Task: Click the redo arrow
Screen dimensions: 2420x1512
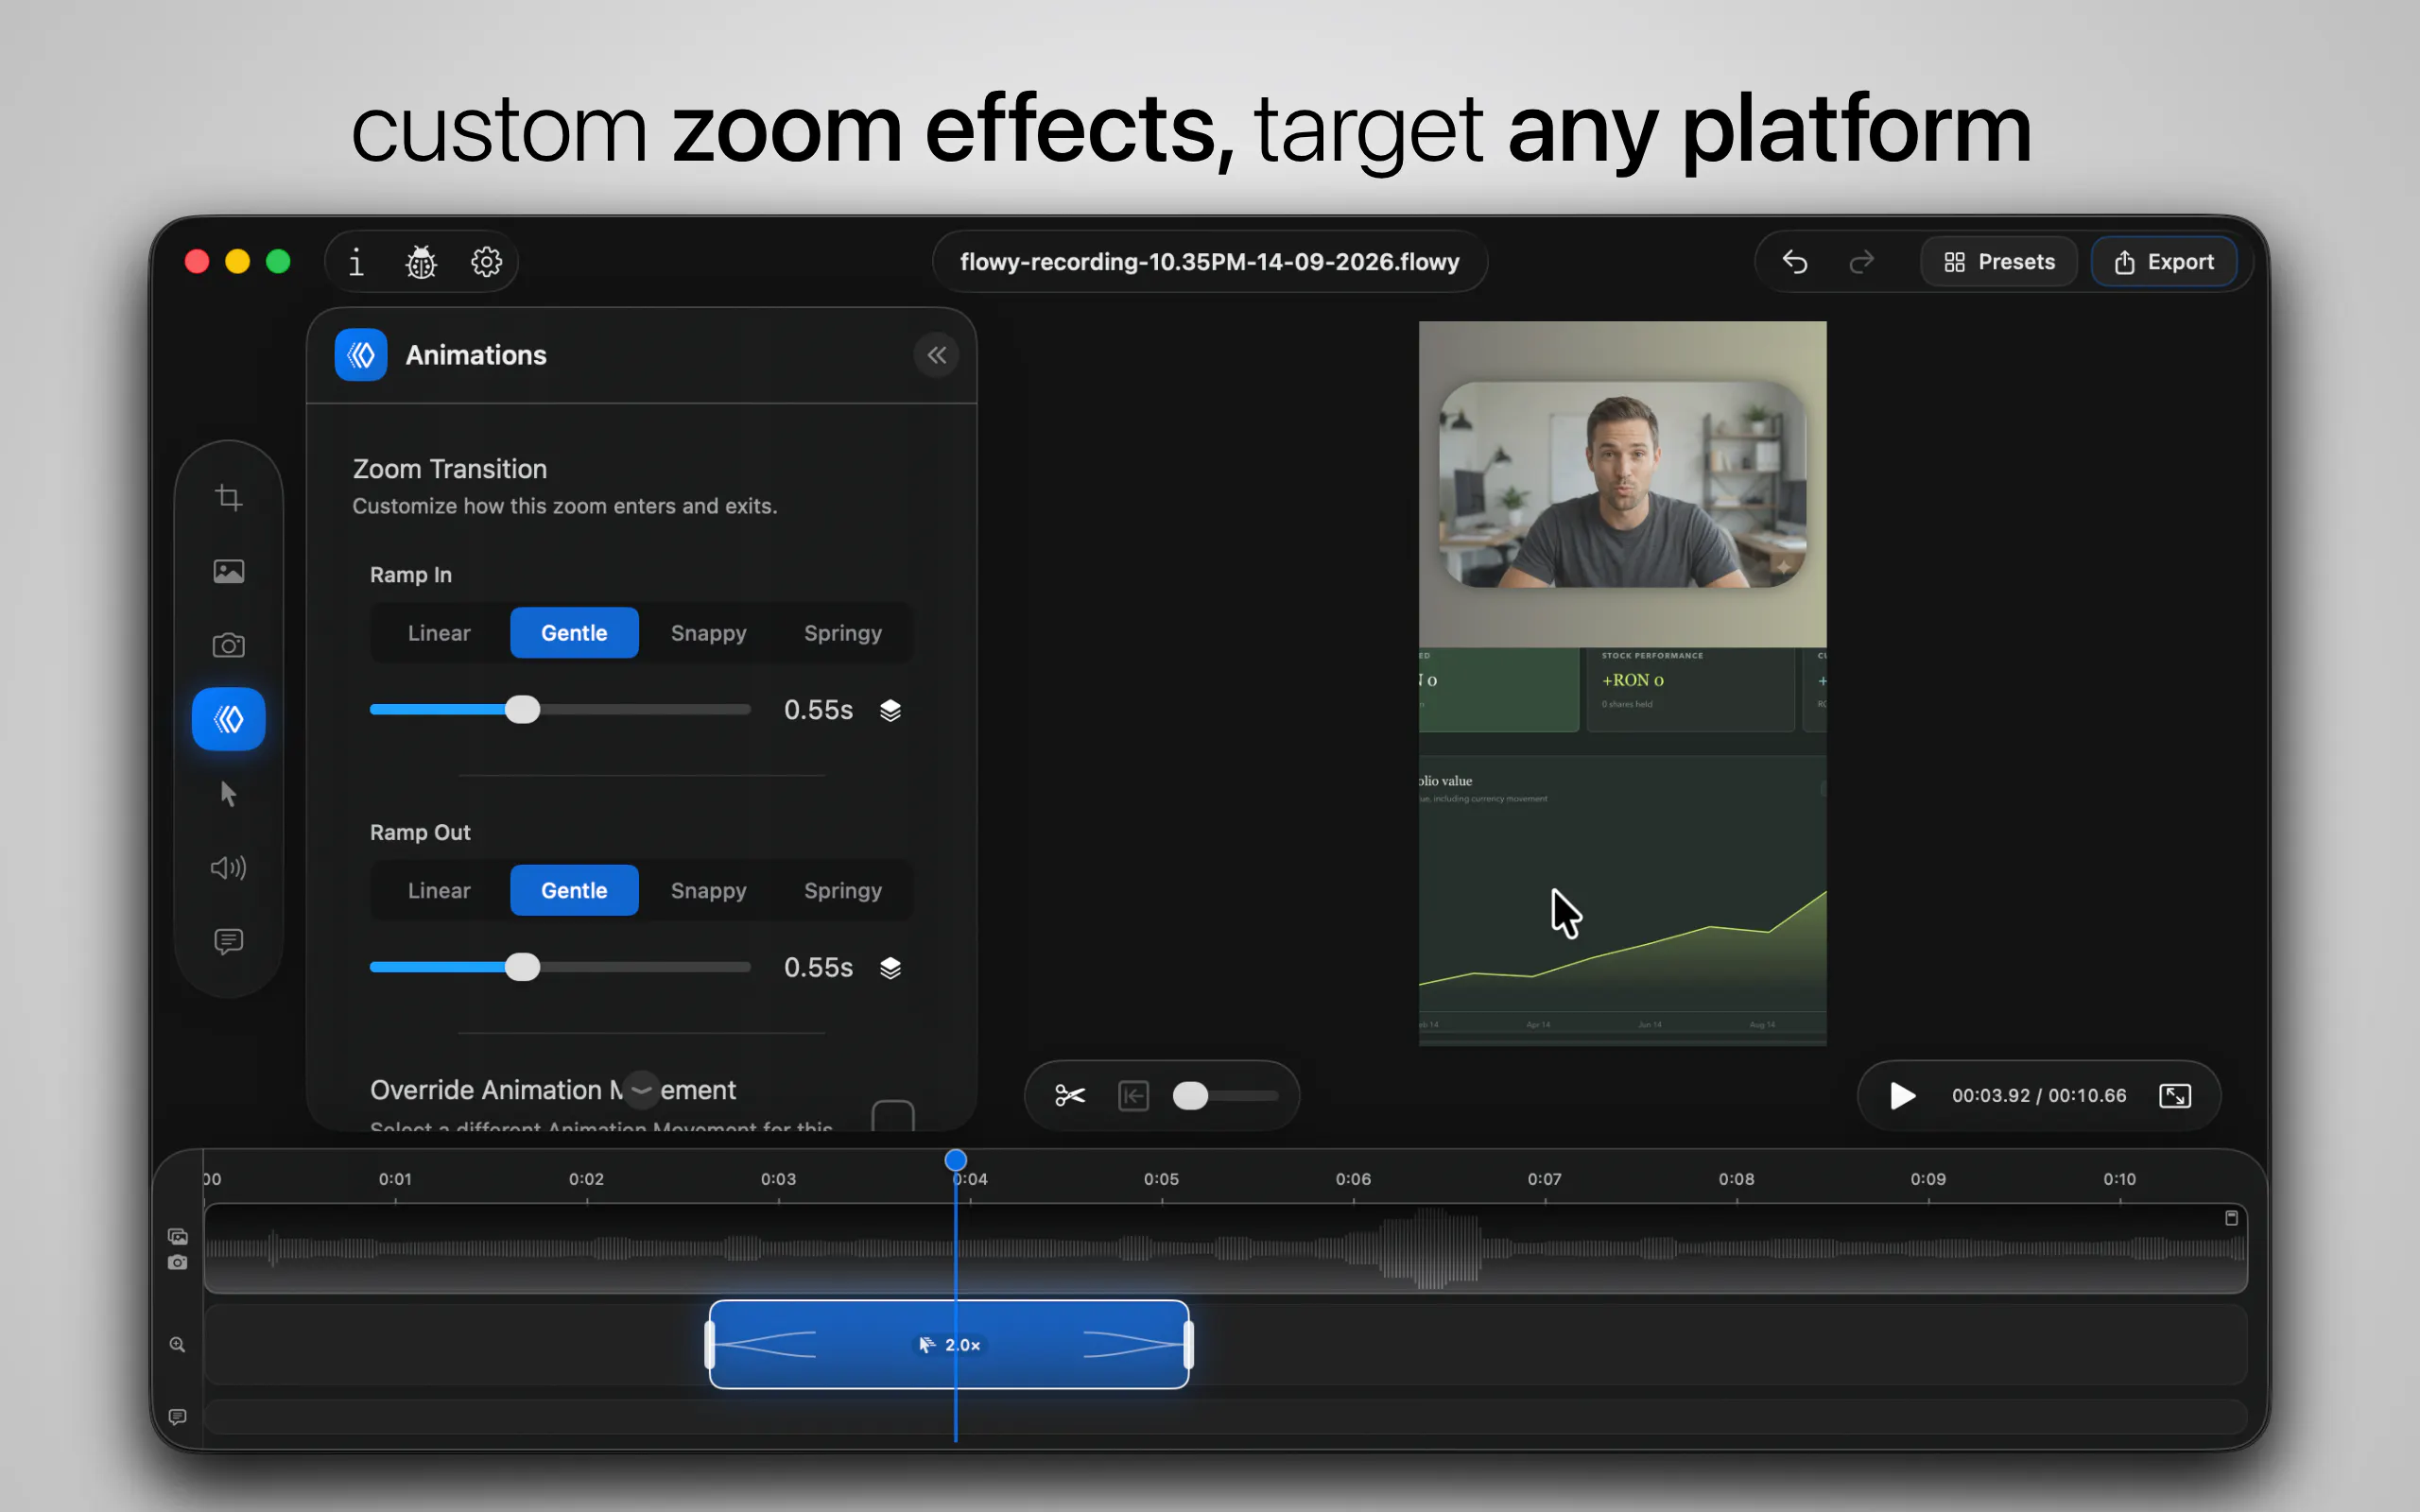Action: point(1861,262)
